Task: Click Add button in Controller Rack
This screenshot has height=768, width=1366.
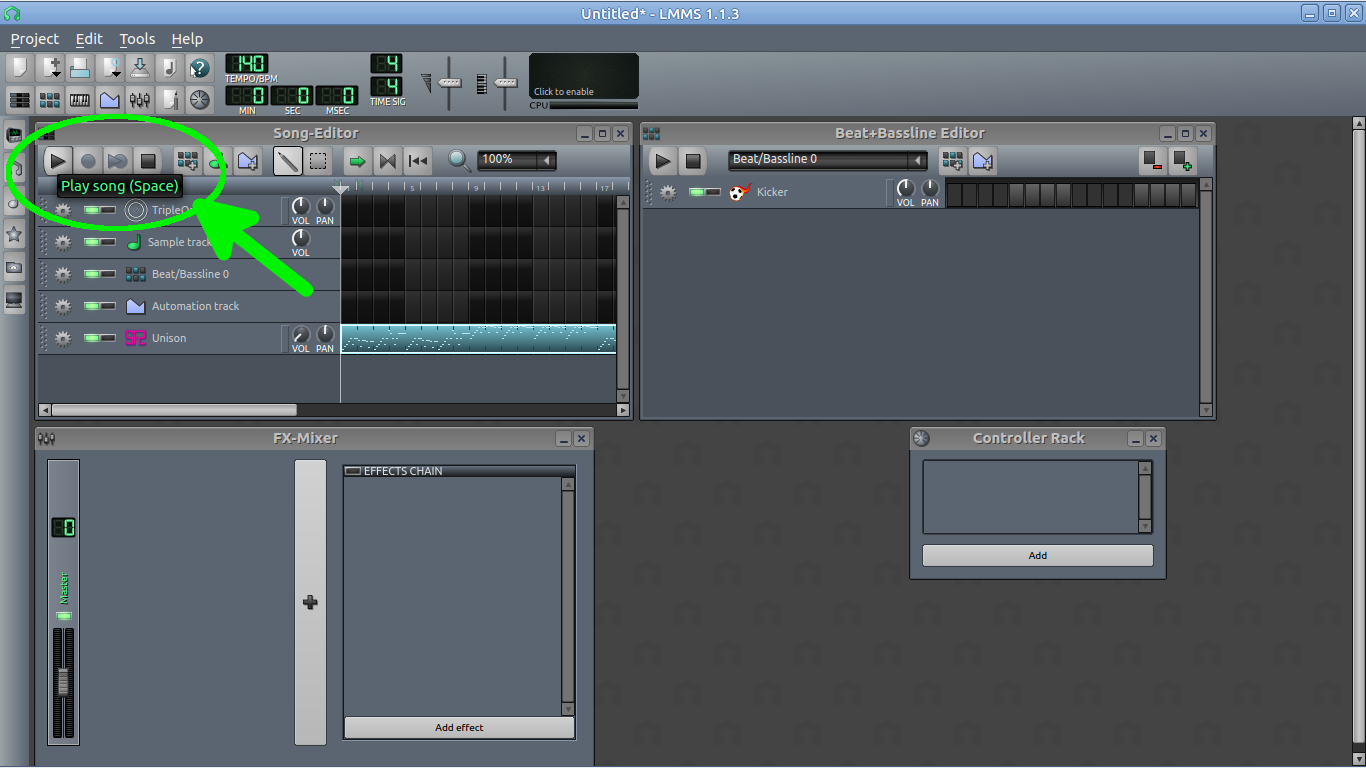Action: pyautogui.click(x=1037, y=555)
